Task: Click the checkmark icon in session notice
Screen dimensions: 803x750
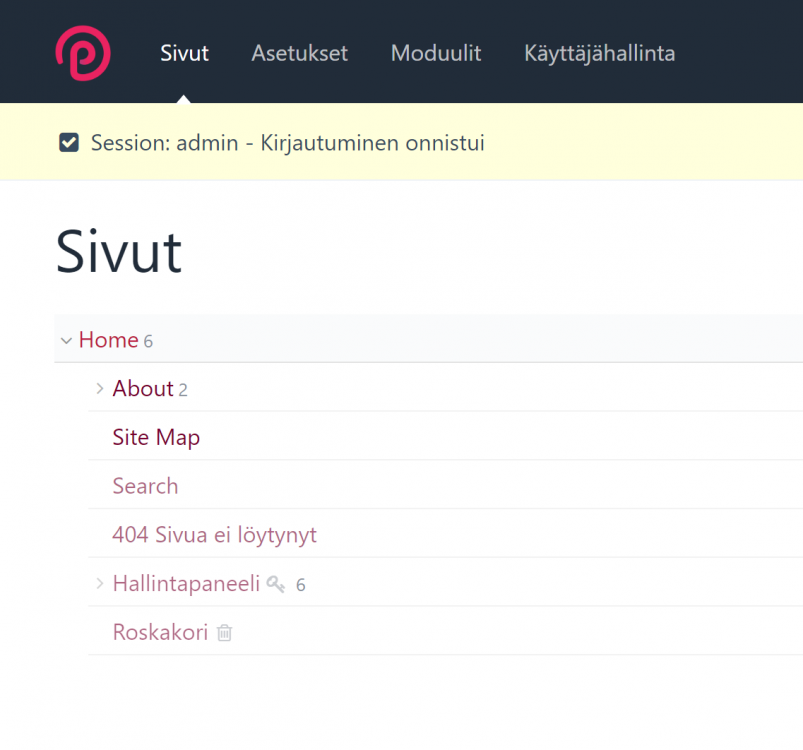Action: pyautogui.click(x=69, y=143)
